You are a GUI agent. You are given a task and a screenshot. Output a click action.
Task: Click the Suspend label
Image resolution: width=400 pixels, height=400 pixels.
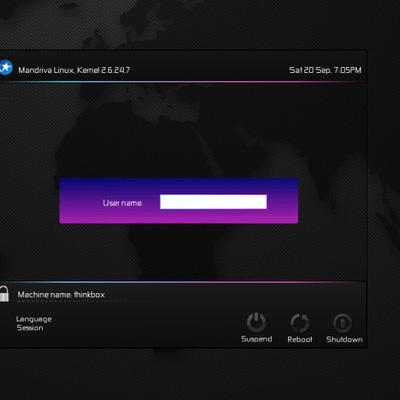point(257,339)
